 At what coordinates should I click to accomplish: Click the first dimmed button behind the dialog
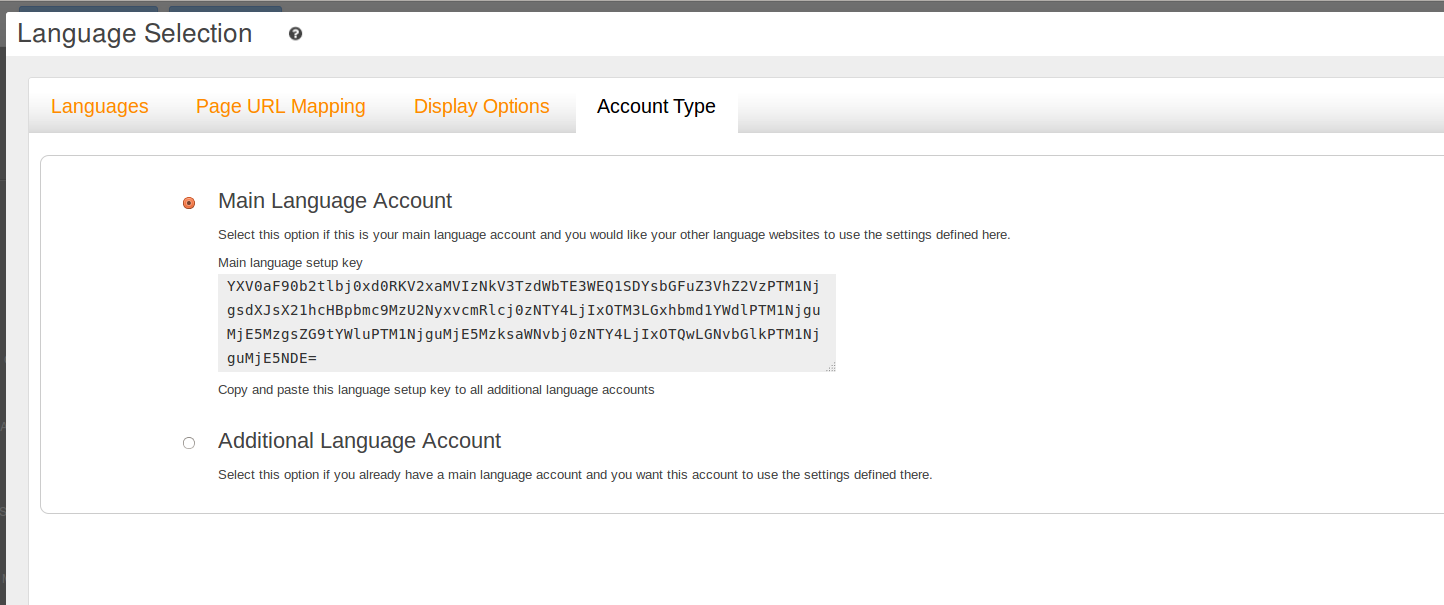pos(88,6)
